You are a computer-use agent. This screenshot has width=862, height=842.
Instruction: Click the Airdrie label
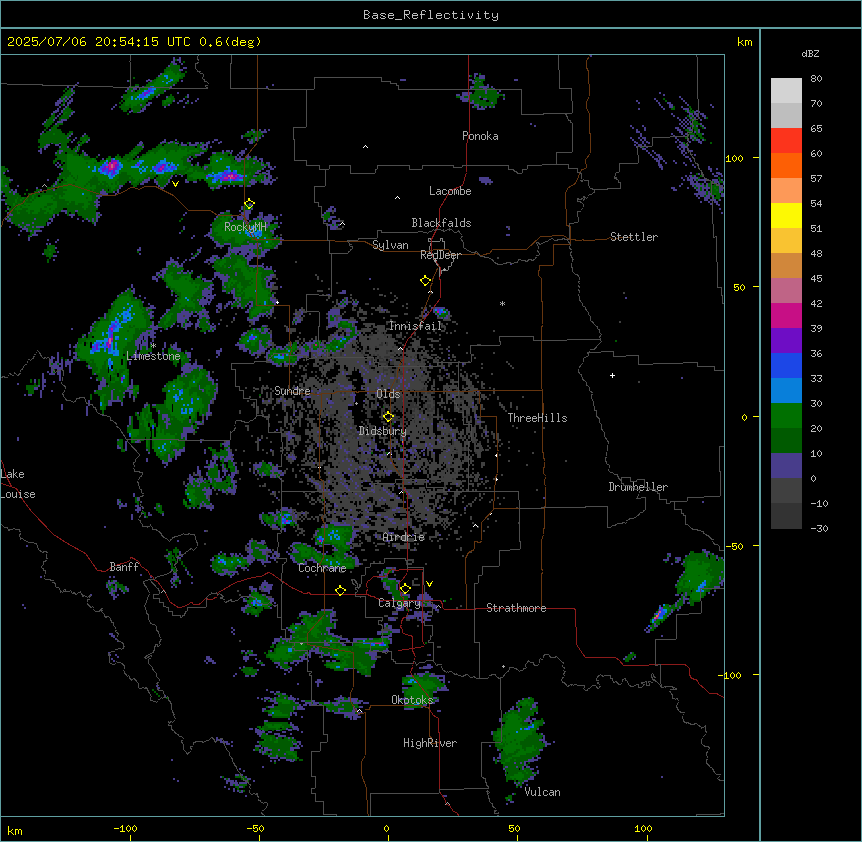point(404,537)
